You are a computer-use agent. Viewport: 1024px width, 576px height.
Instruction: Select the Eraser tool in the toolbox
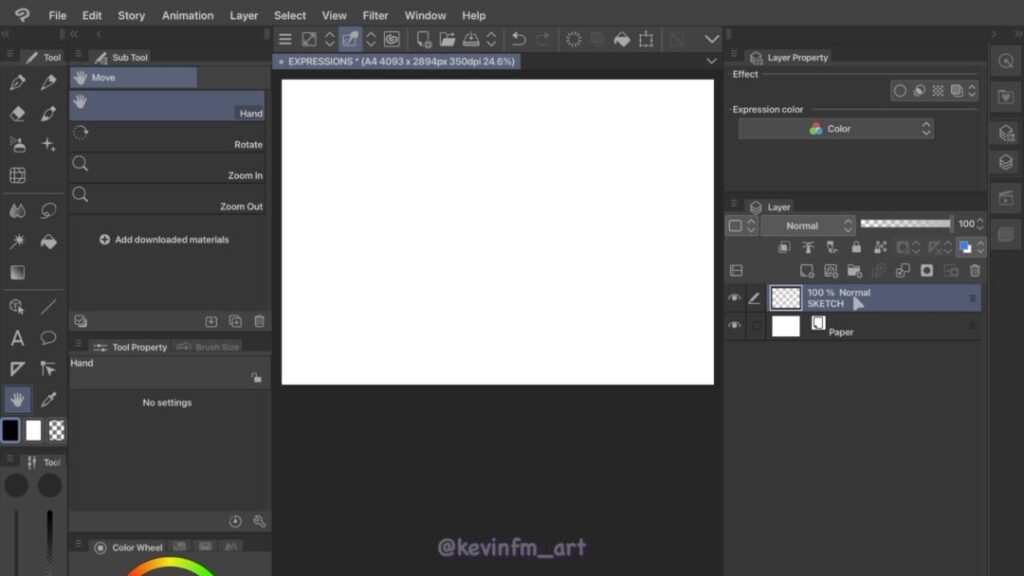(x=17, y=114)
